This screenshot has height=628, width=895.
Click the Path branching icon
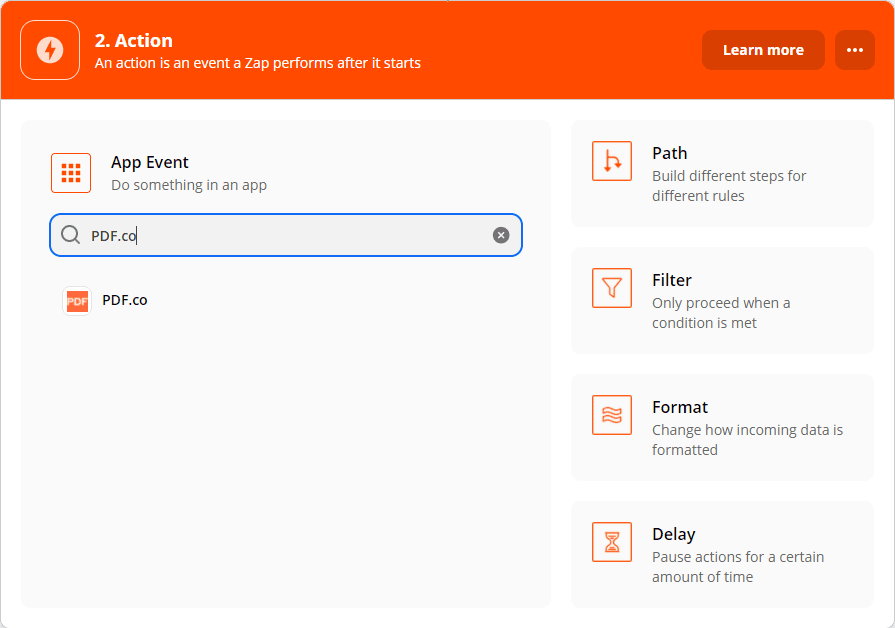tap(612, 161)
